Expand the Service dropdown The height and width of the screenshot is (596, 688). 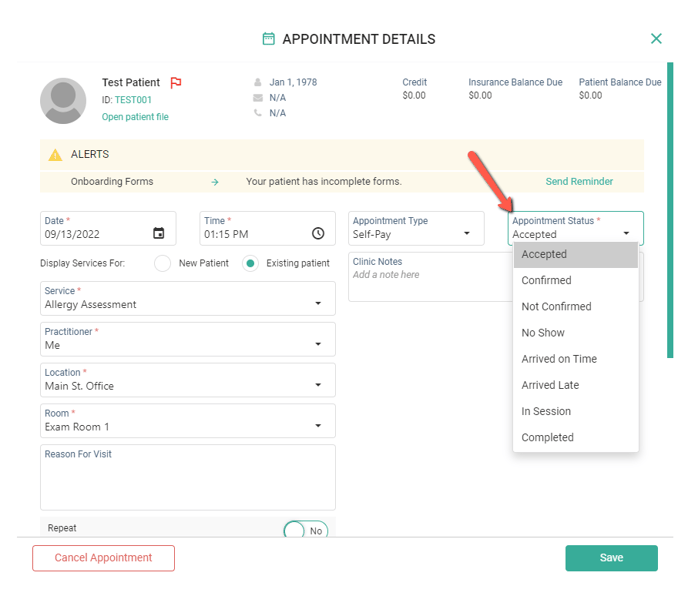(318, 304)
